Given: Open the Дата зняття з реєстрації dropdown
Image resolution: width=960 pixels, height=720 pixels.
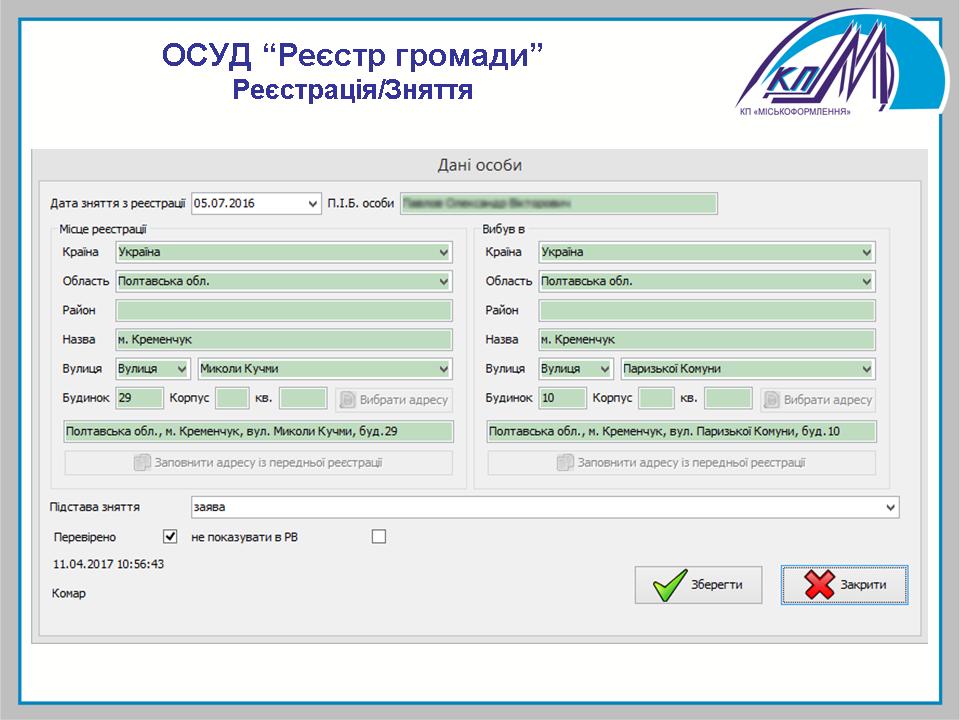Looking at the screenshot, I should 313,203.
